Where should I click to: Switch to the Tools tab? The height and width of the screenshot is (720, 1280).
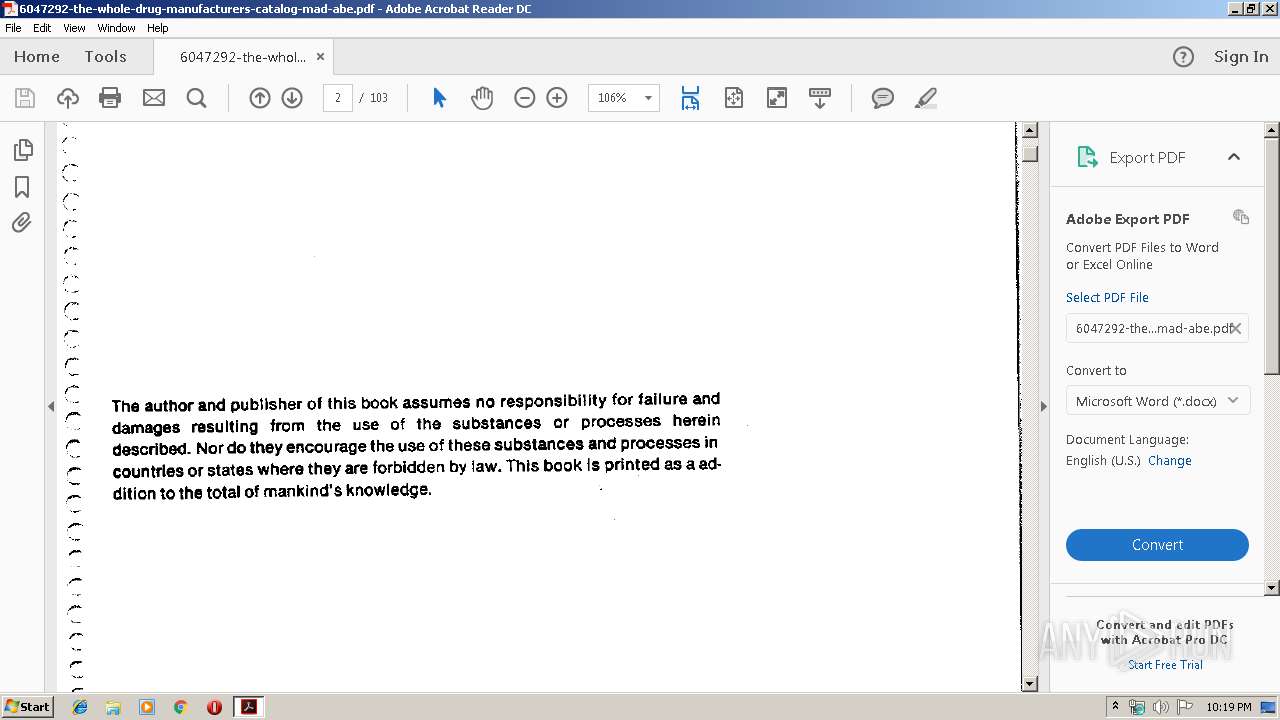coord(105,57)
